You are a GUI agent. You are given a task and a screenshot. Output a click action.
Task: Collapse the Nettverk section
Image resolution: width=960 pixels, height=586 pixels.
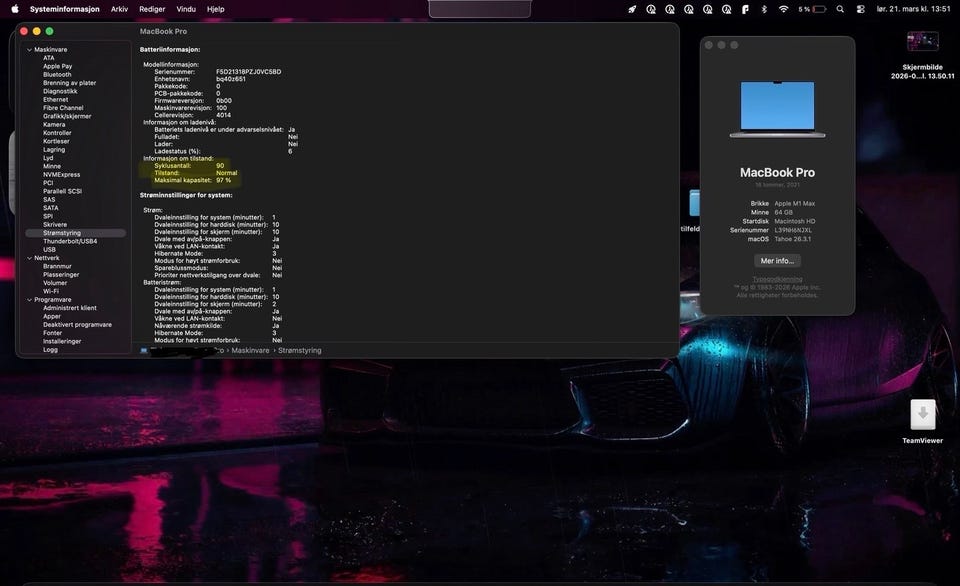(x=29, y=258)
